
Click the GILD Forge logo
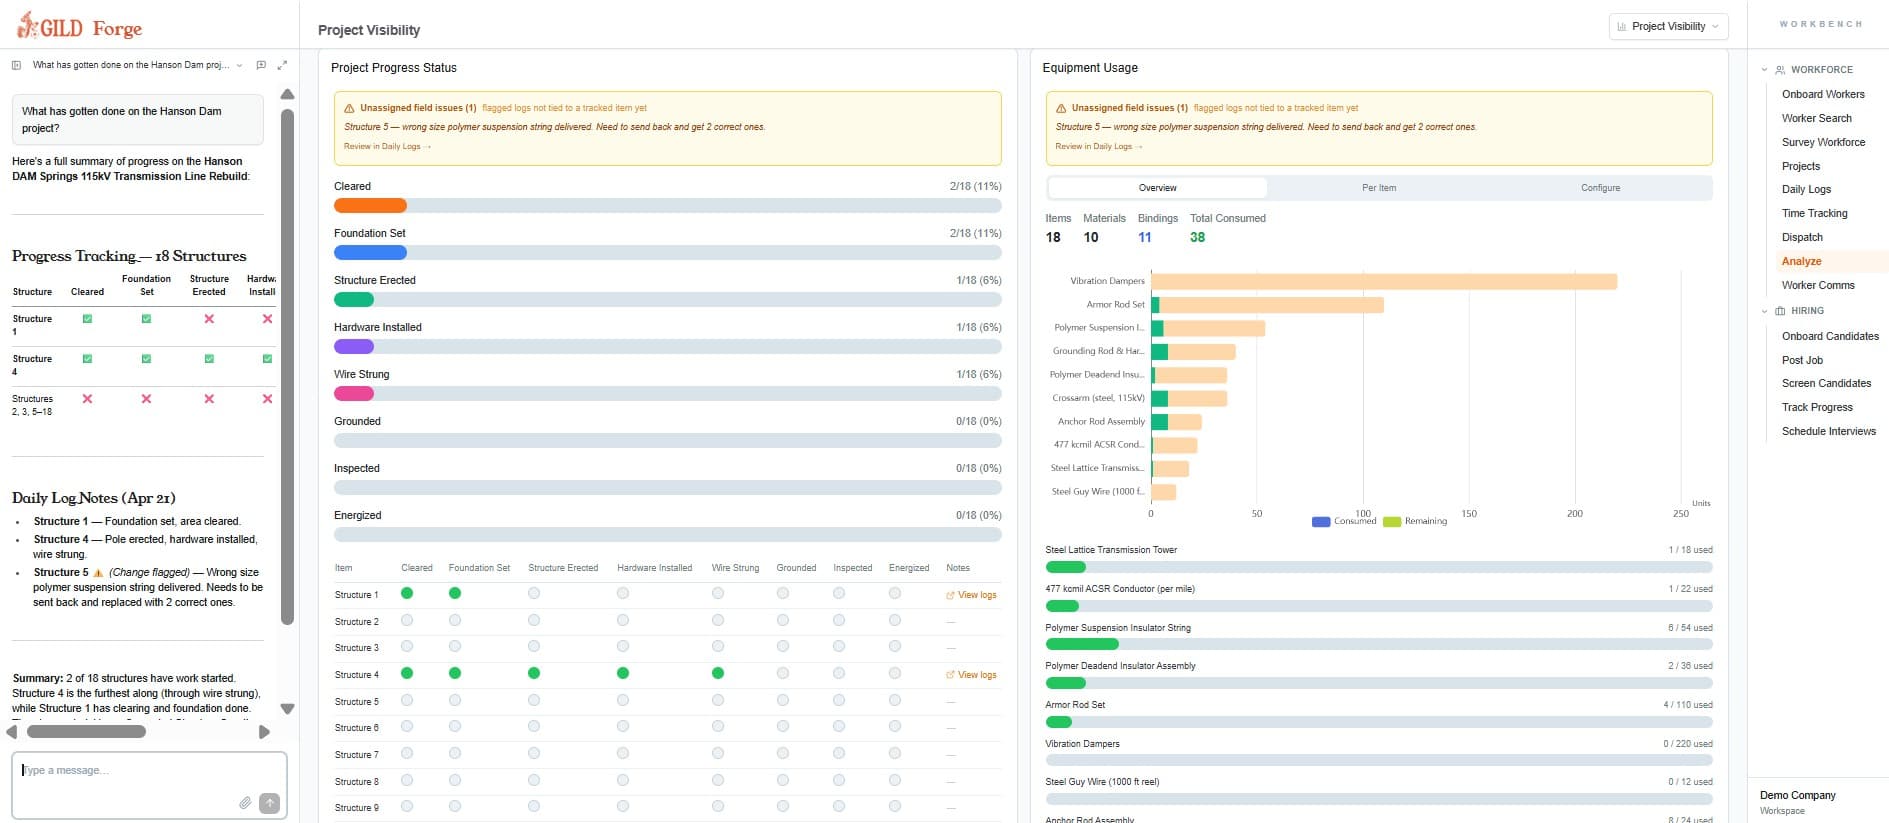point(80,27)
